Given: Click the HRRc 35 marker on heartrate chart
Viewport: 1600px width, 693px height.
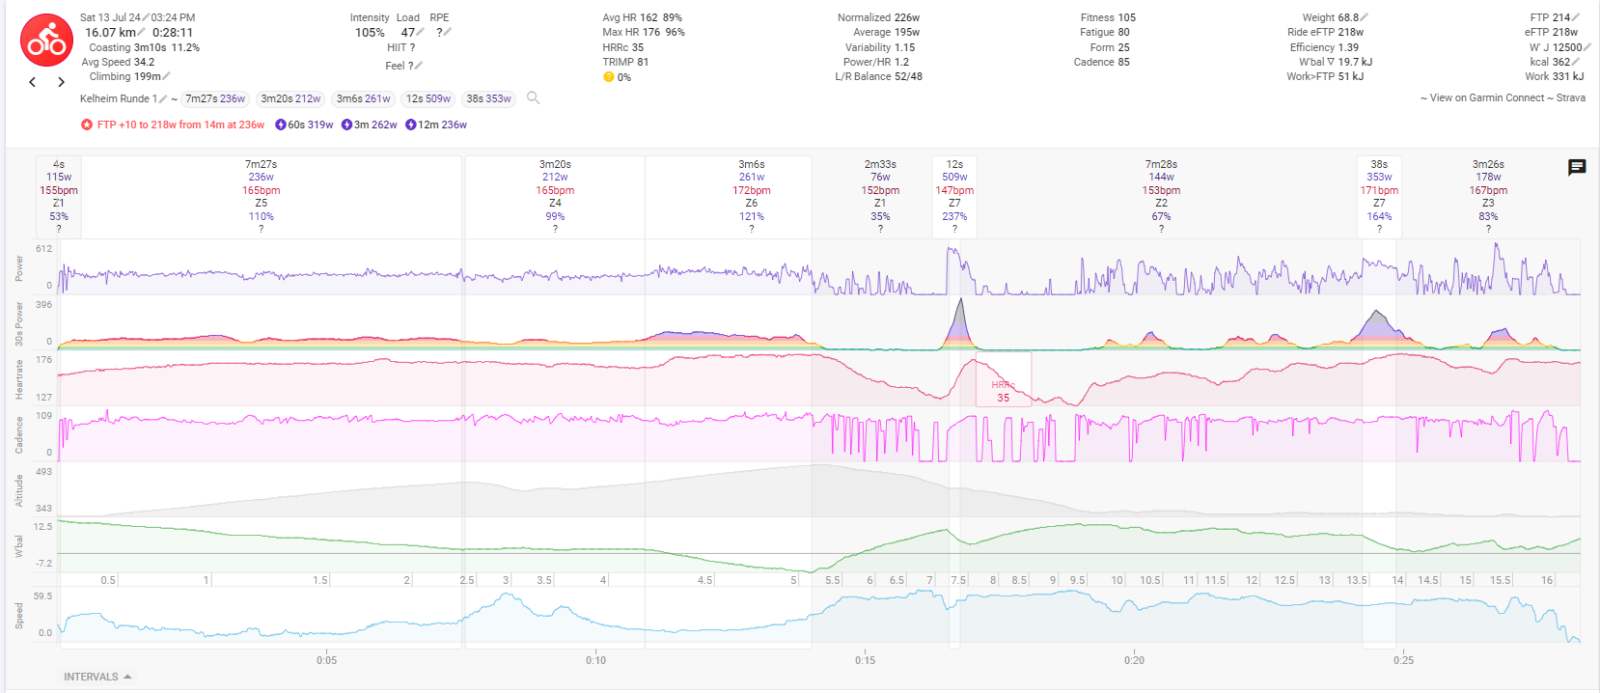Looking at the screenshot, I should click(1003, 391).
